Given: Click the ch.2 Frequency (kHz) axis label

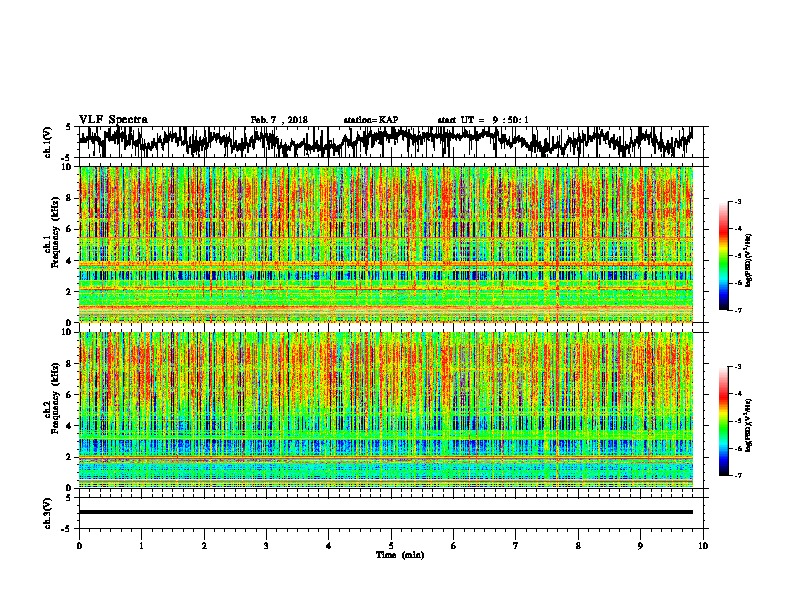Looking at the screenshot, I should pos(52,398).
